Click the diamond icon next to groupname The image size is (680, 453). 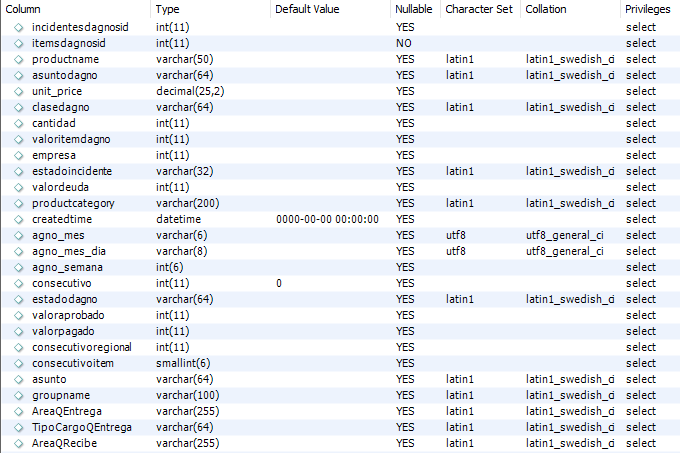pos(18,395)
